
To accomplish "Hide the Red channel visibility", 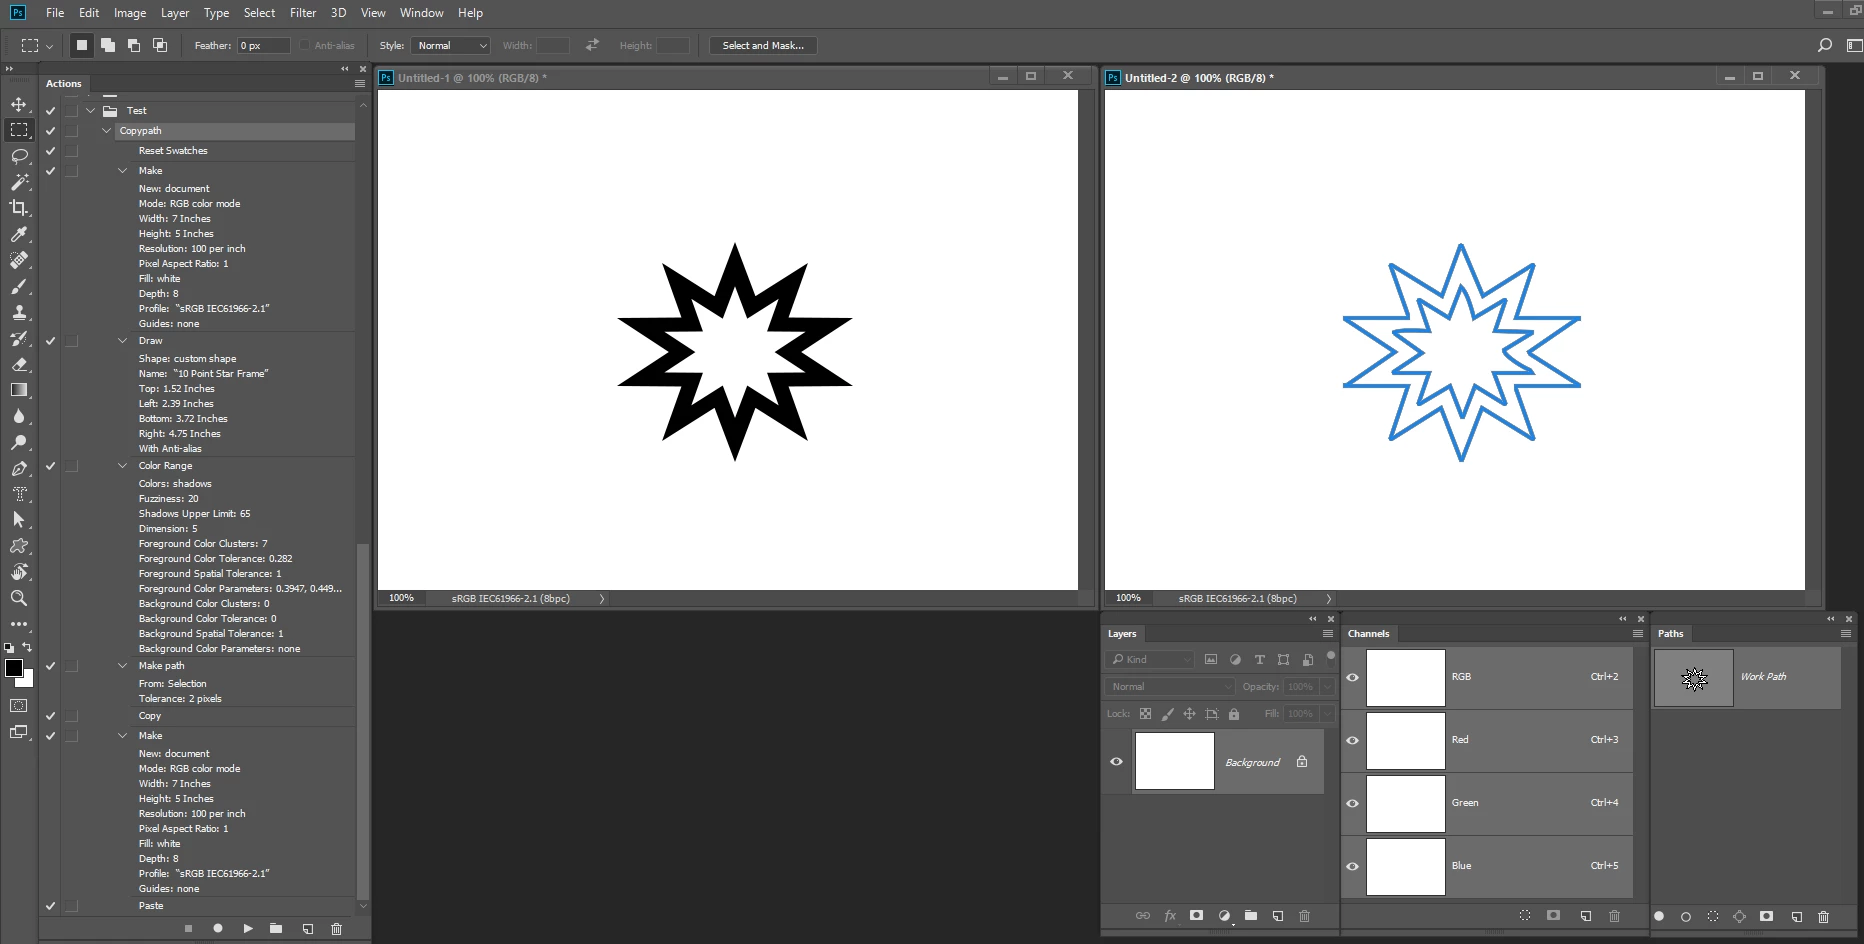I will point(1352,740).
